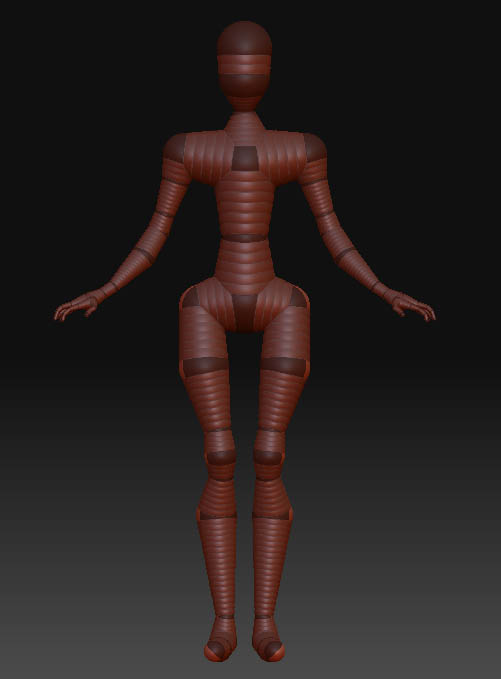Viewport: 501px width, 679px height.
Task: Select the dark thigh band on right leg
Action: (x=284, y=366)
